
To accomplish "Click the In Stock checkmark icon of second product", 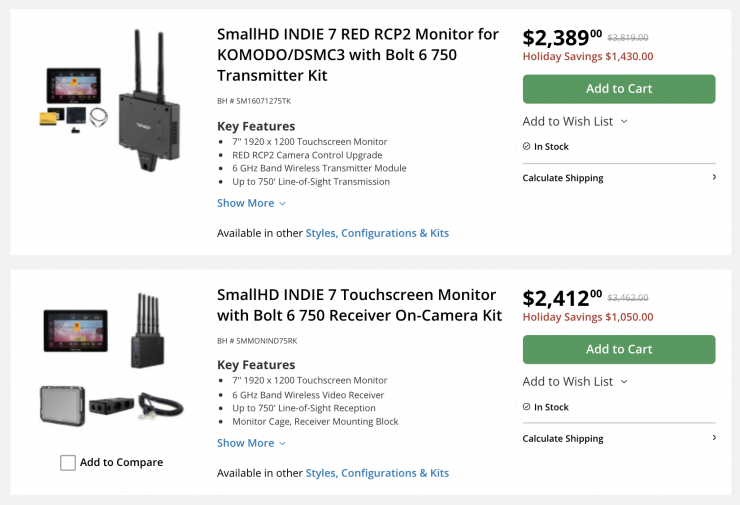I will (527, 407).
